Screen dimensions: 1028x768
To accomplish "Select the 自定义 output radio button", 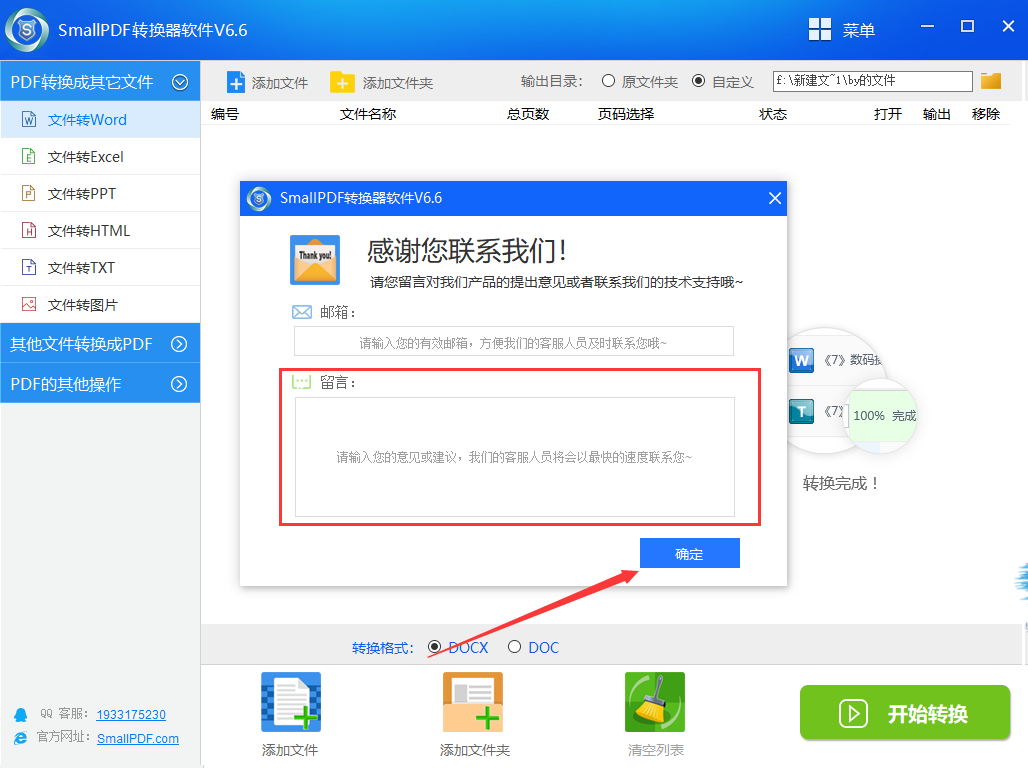I will (x=699, y=81).
